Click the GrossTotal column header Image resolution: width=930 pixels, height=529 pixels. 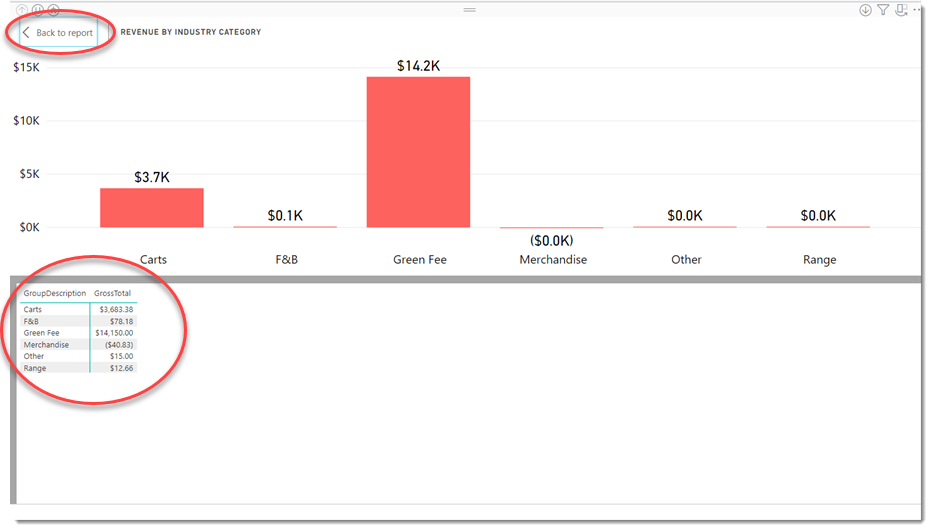click(x=112, y=293)
